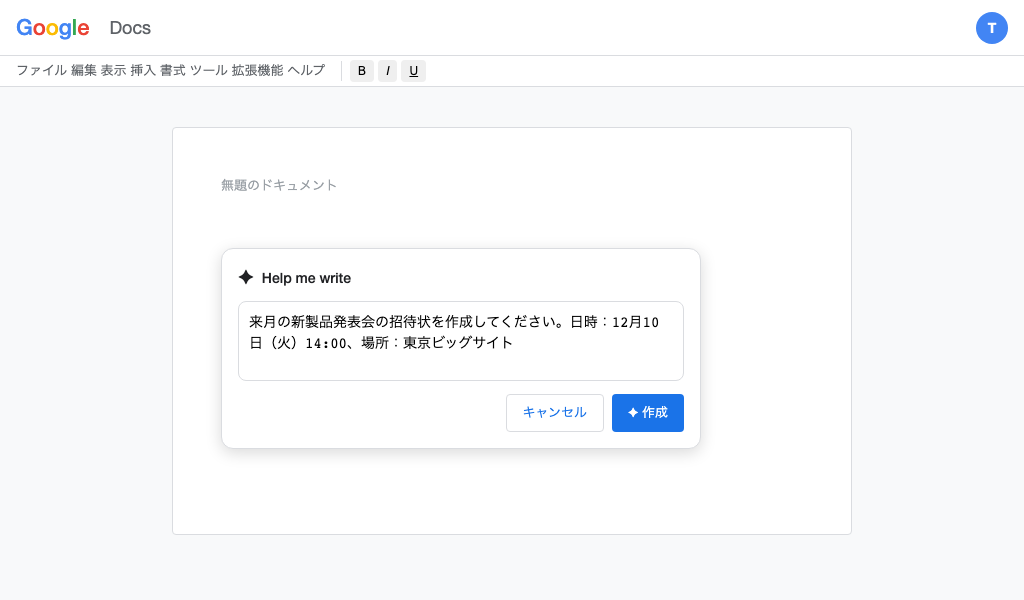Open the ファイル menu
The image size is (1024, 600).
coord(41,70)
